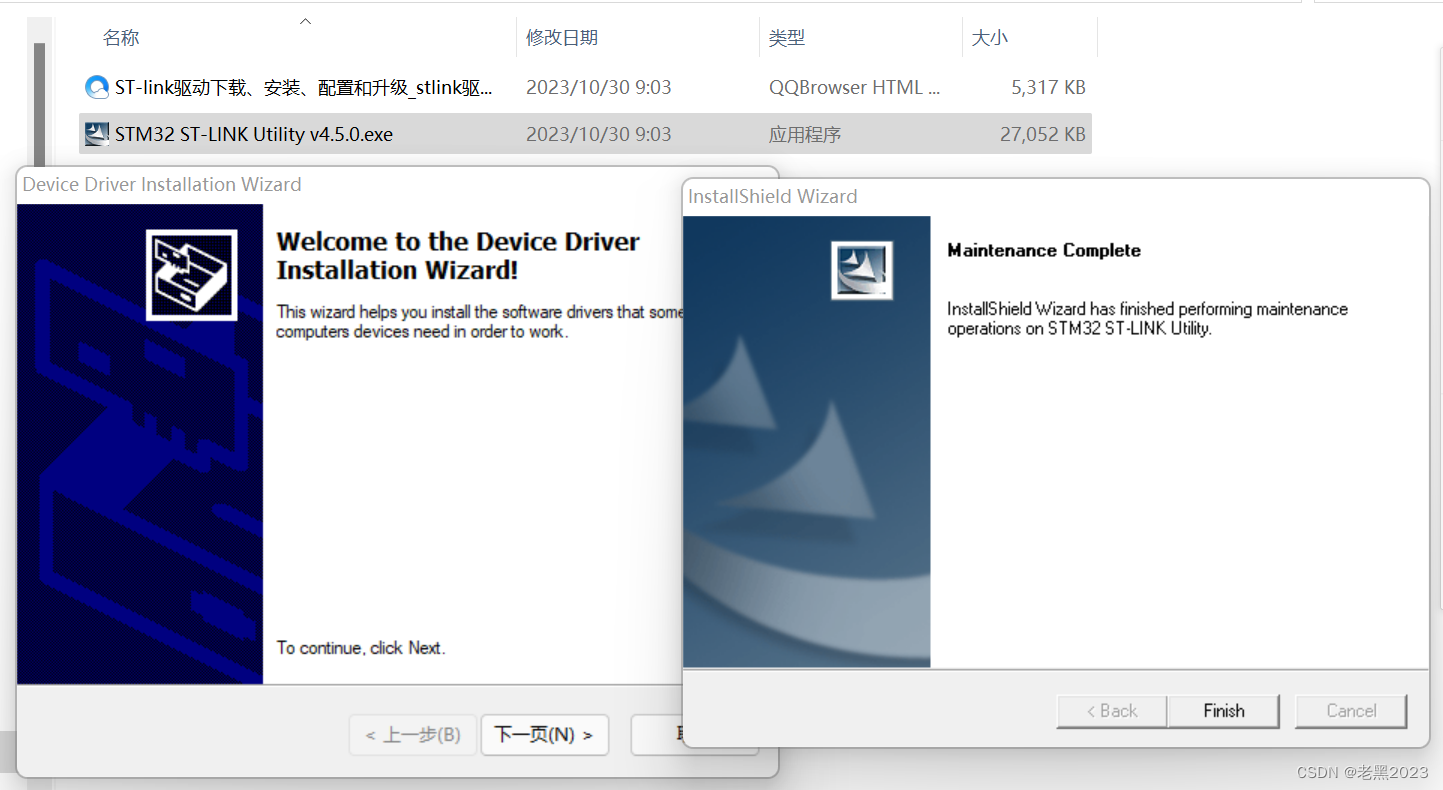Viewport: 1443px width, 790px height.
Task: Click the Device Driver Wizard computer icon
Action: pos(191,275)
